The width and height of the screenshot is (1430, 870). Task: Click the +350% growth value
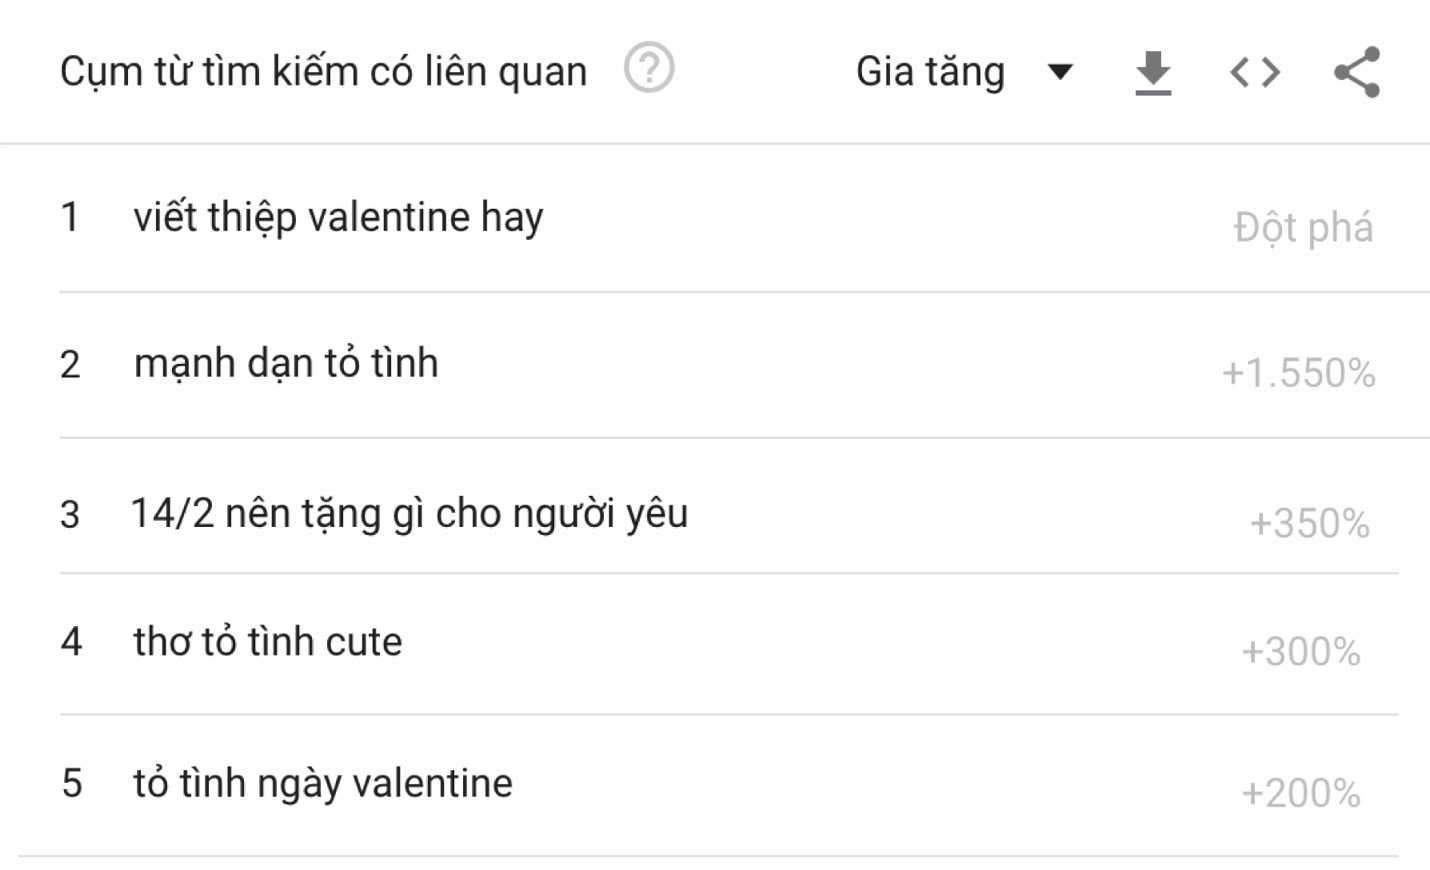(x=1309, y=523)
